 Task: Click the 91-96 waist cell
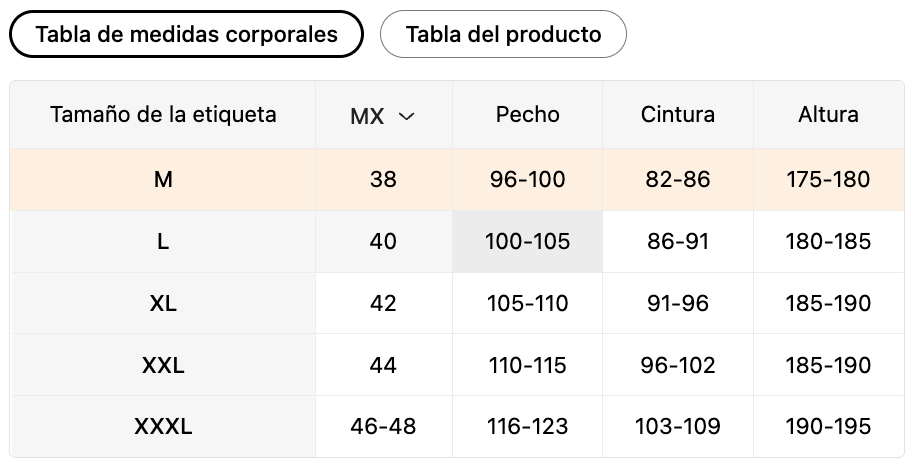tap(678, 303)
